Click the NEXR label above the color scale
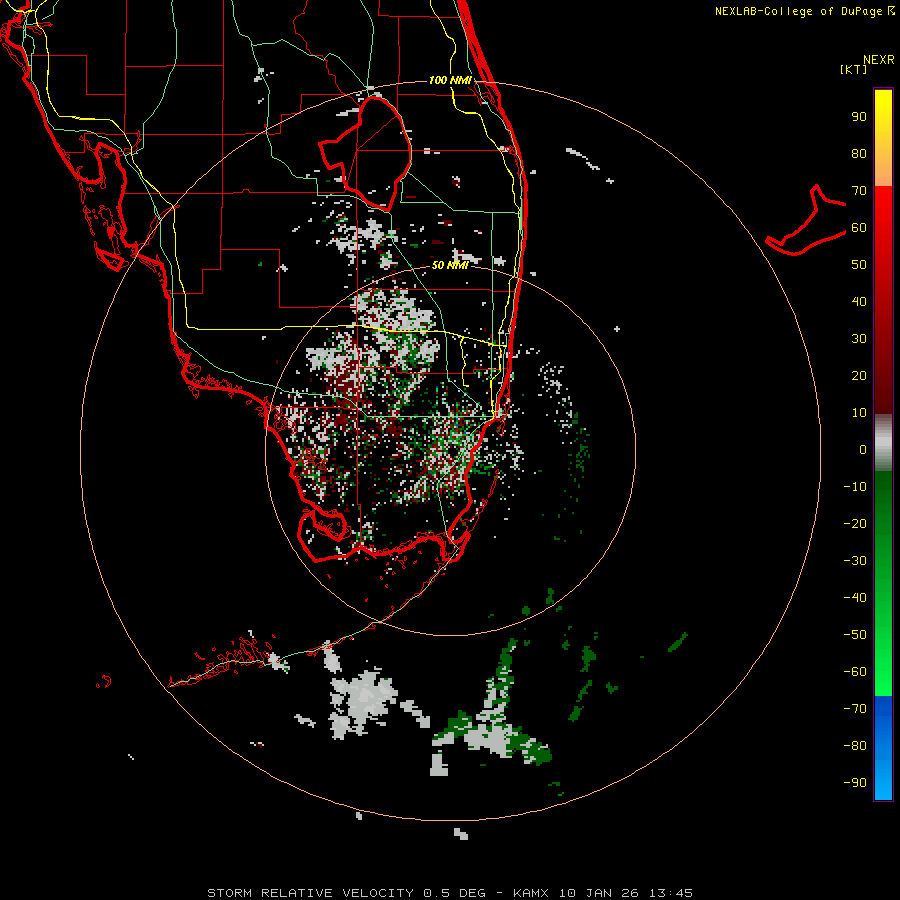Viewport: 900px width, 900px height. [x=879, y=60]
